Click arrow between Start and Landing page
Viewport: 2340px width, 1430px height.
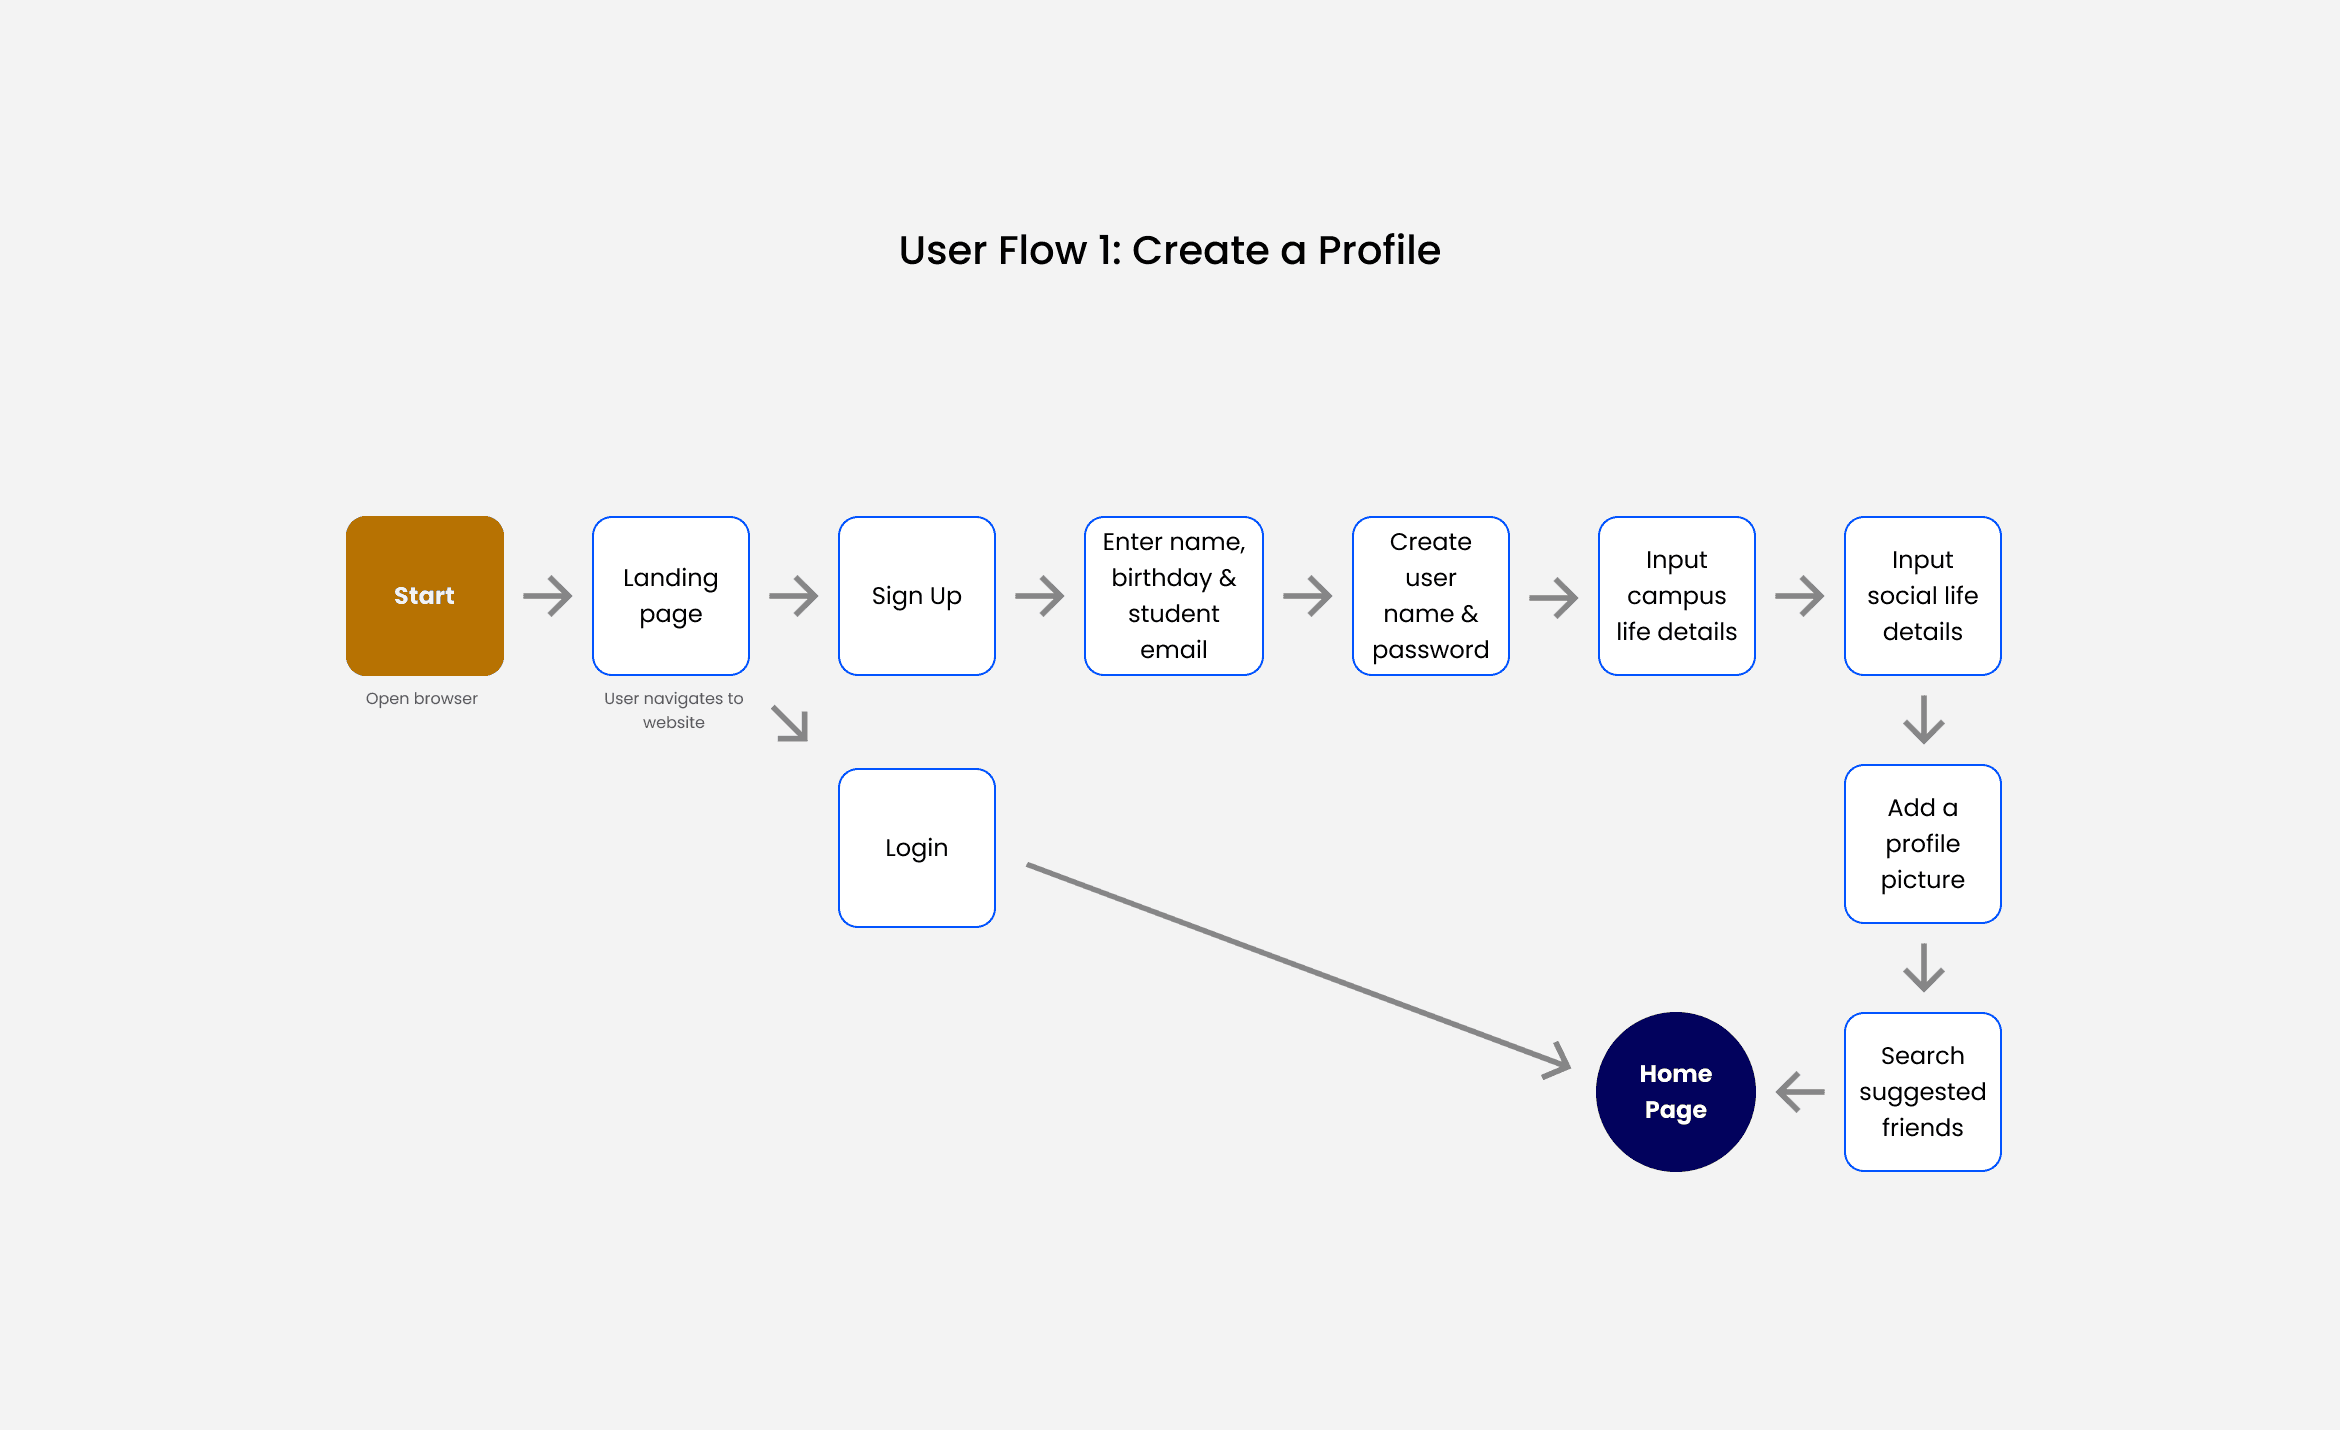(x=548, y=596)
